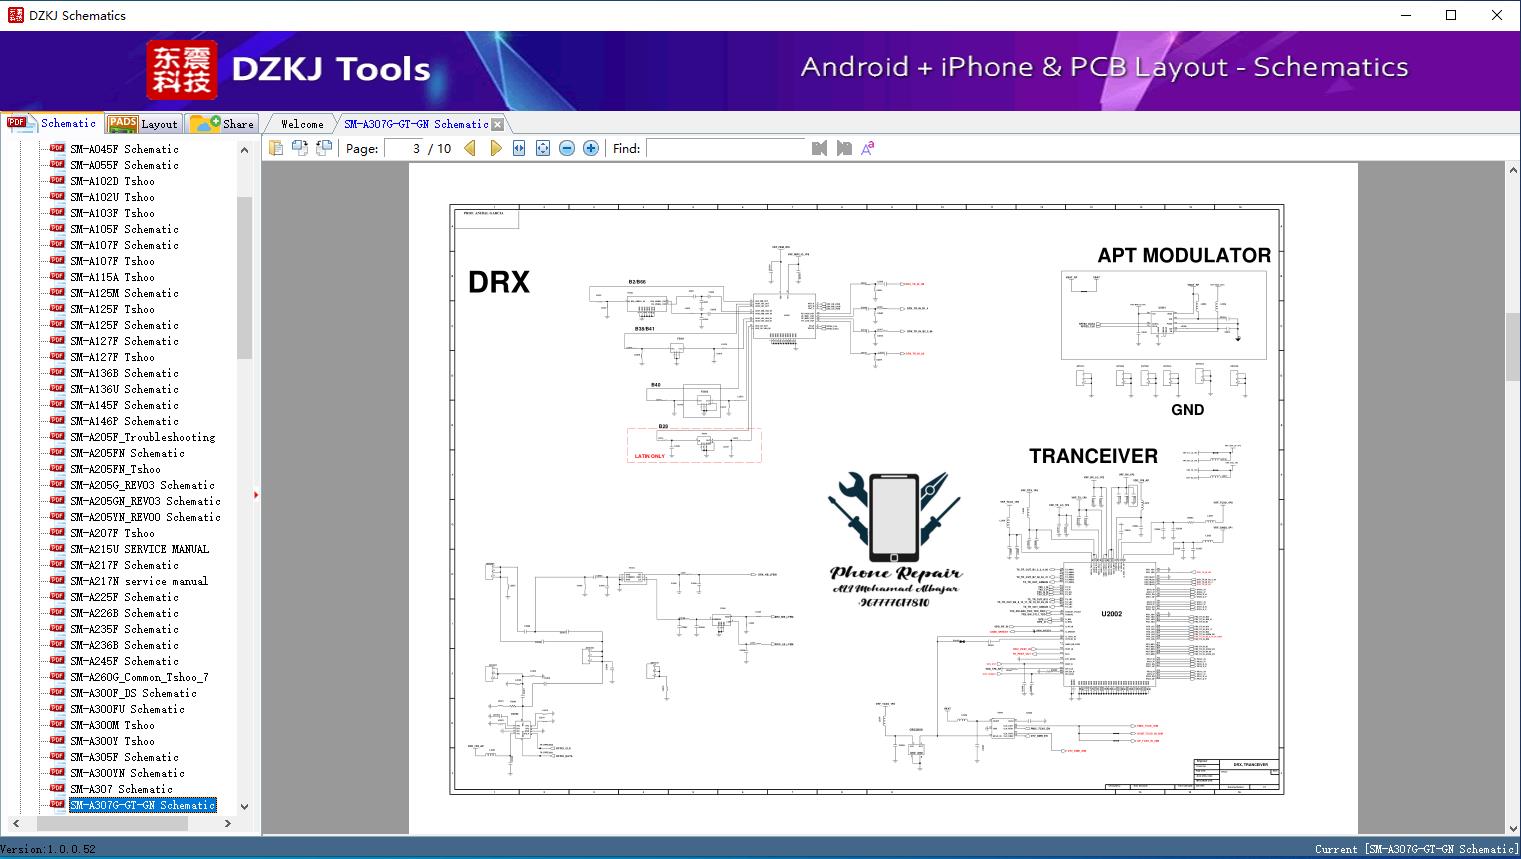Open the Share tab
Viewport: 1521px width, 859px height.
[223, 124]
